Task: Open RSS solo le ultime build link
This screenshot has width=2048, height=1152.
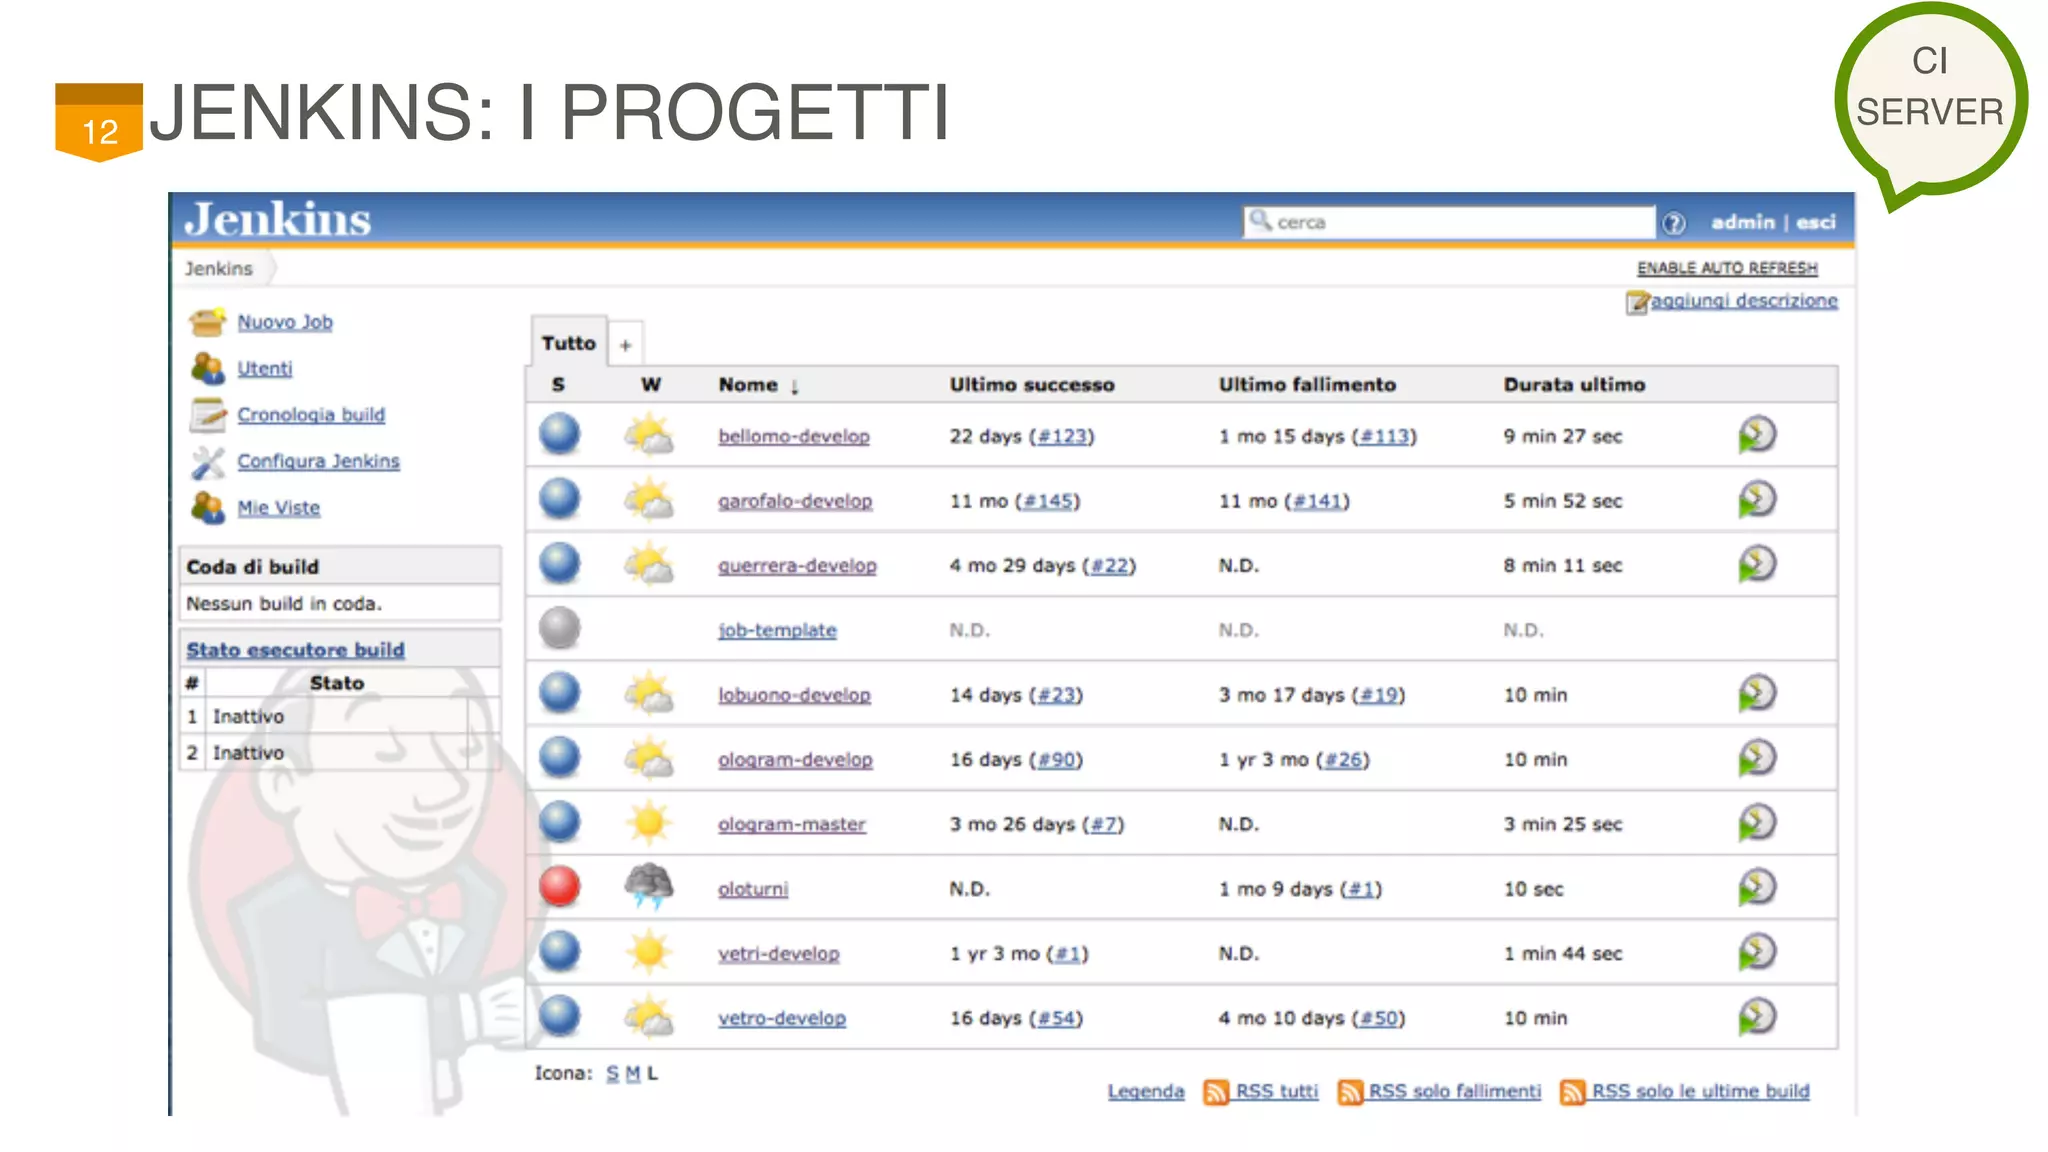Action: click(x=1701, y=1092)
